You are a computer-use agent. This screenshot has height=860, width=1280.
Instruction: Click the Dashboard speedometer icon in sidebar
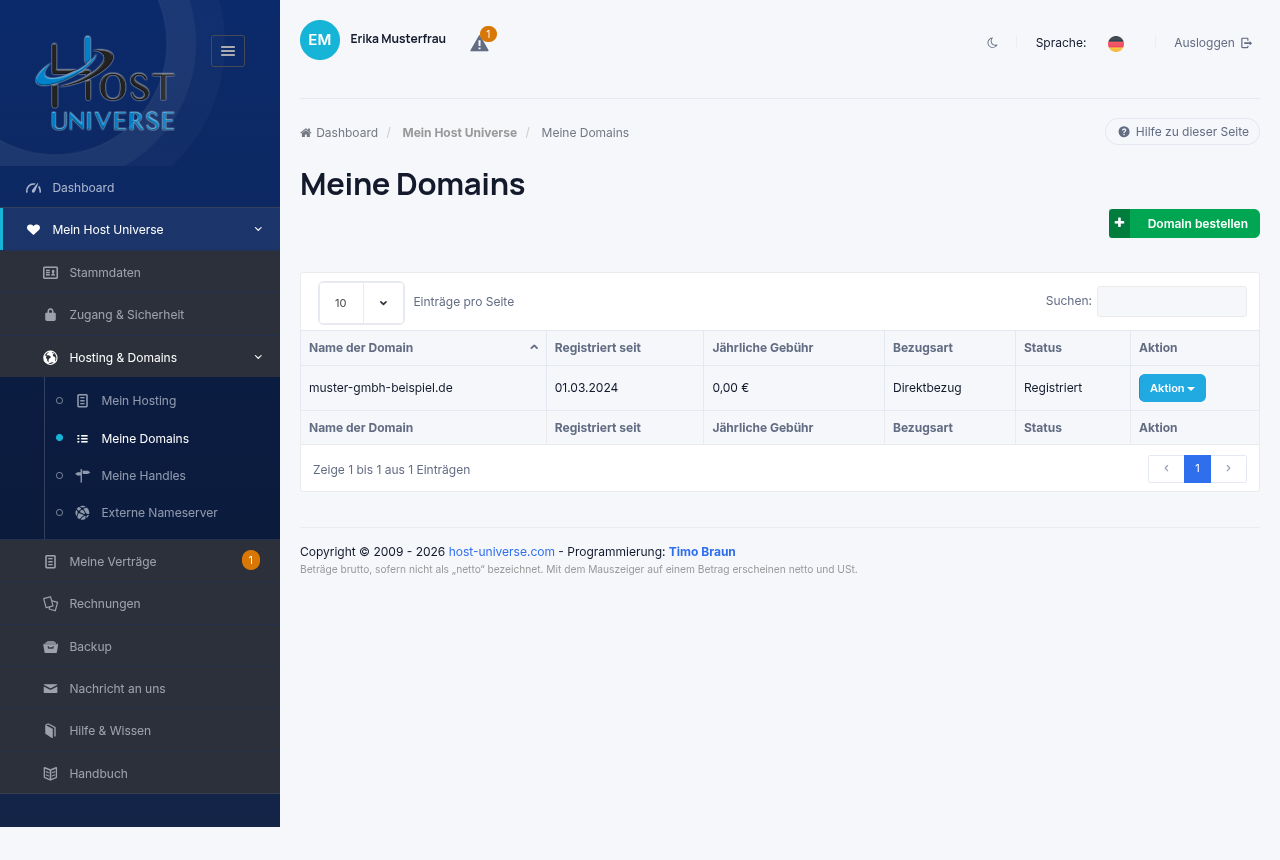(x=34, y=188)
